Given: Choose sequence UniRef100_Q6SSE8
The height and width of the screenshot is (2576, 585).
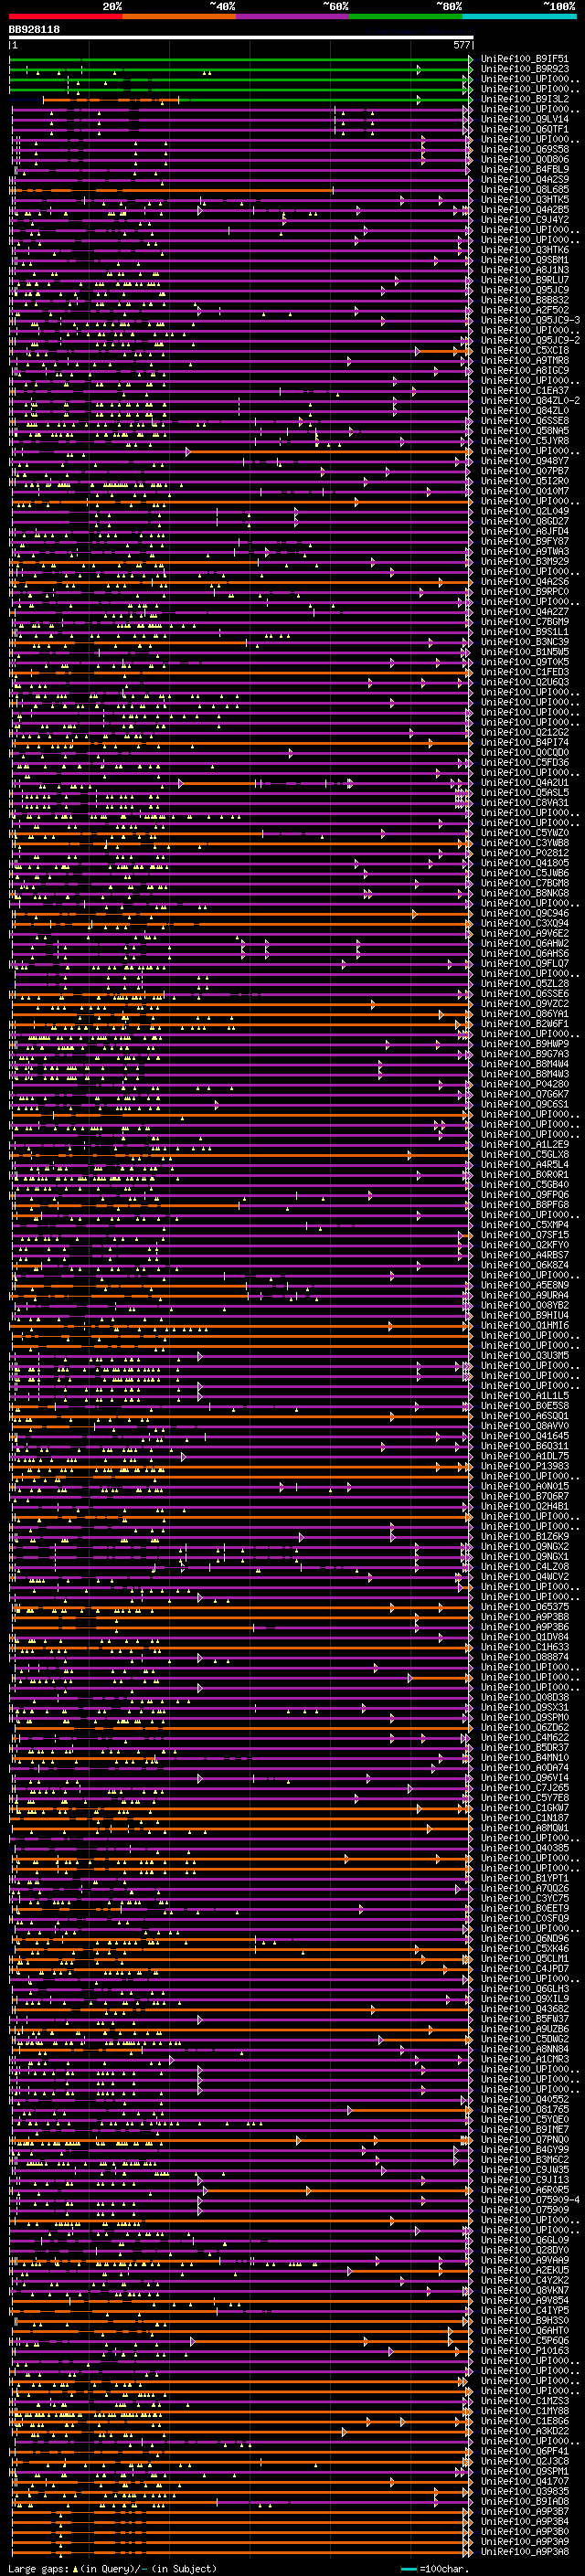Looking at the screenshot, I should [524, 420].
